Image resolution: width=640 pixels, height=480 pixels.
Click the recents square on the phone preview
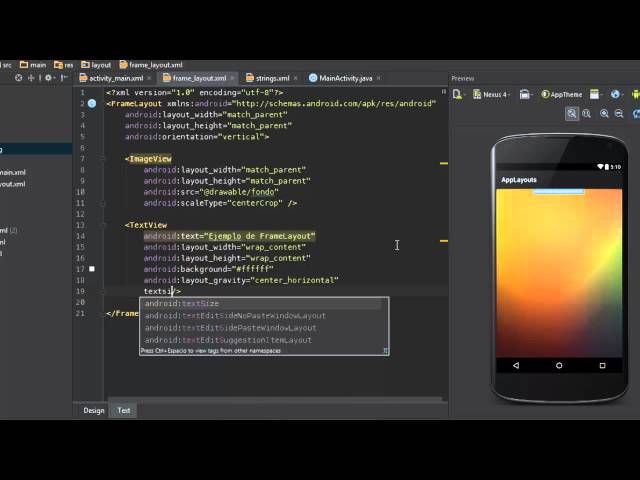pos(602,365)
